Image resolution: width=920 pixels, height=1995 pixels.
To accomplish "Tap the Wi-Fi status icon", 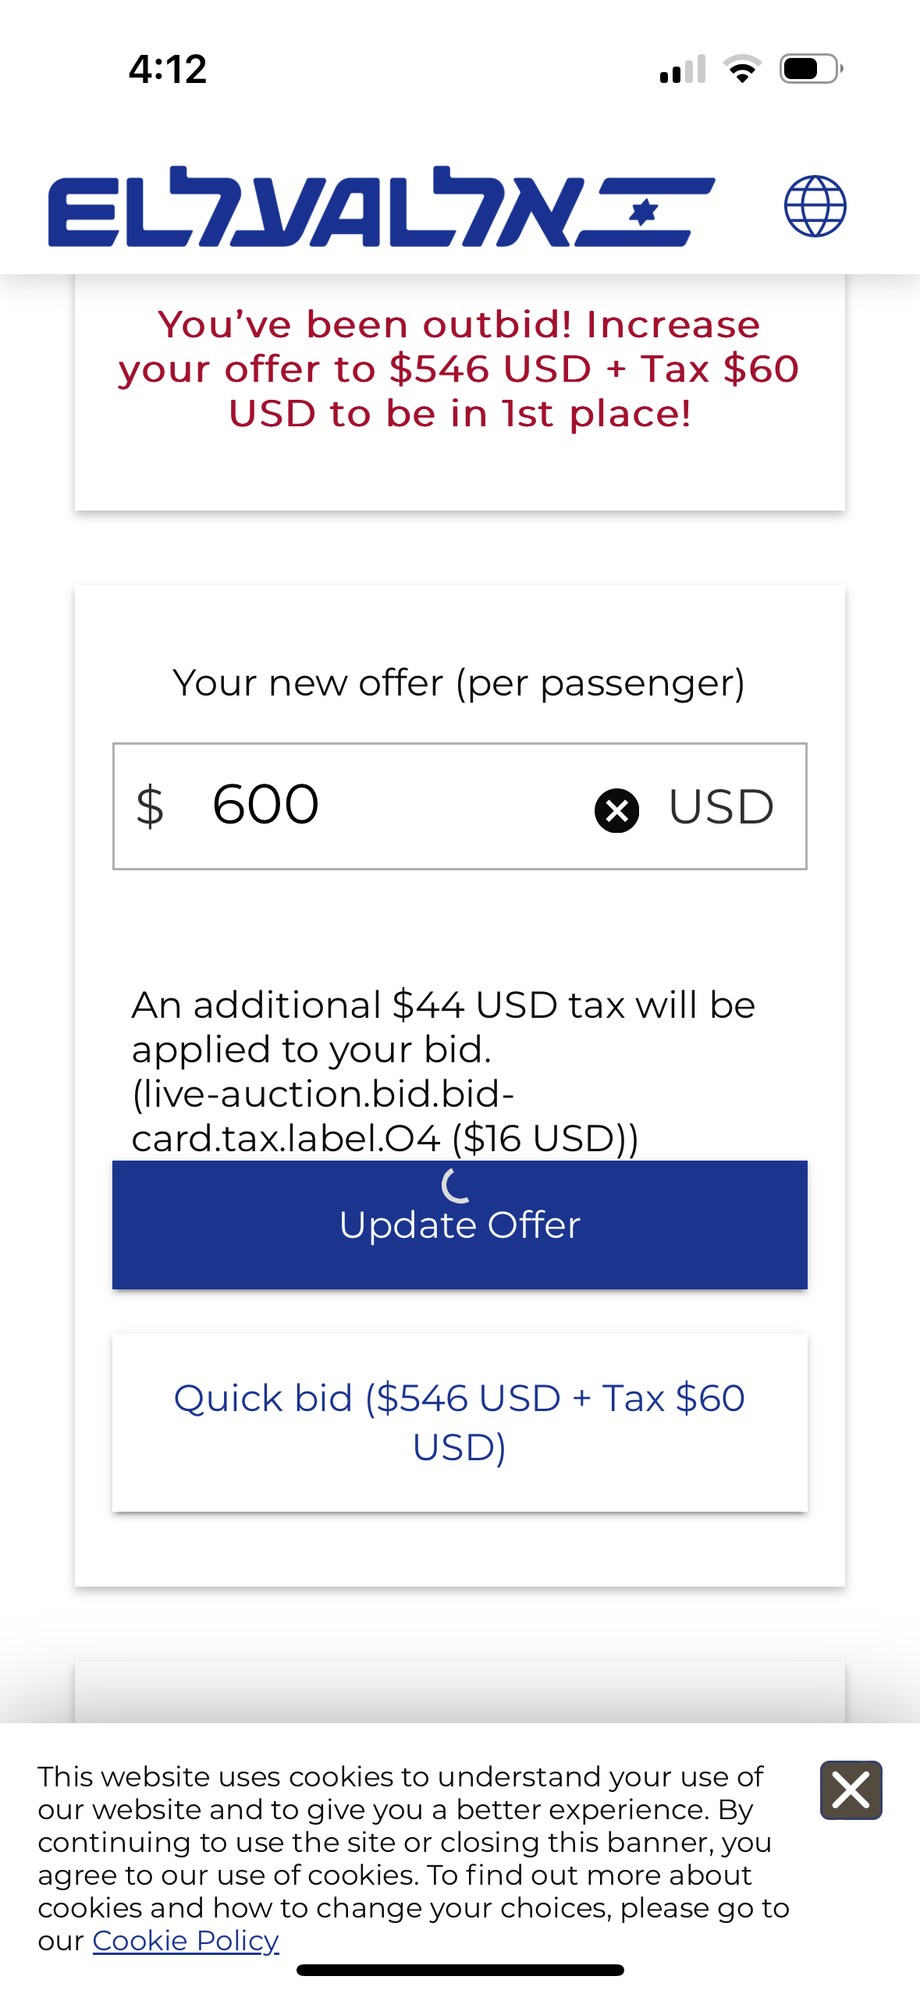I will (x=742, y=70).
